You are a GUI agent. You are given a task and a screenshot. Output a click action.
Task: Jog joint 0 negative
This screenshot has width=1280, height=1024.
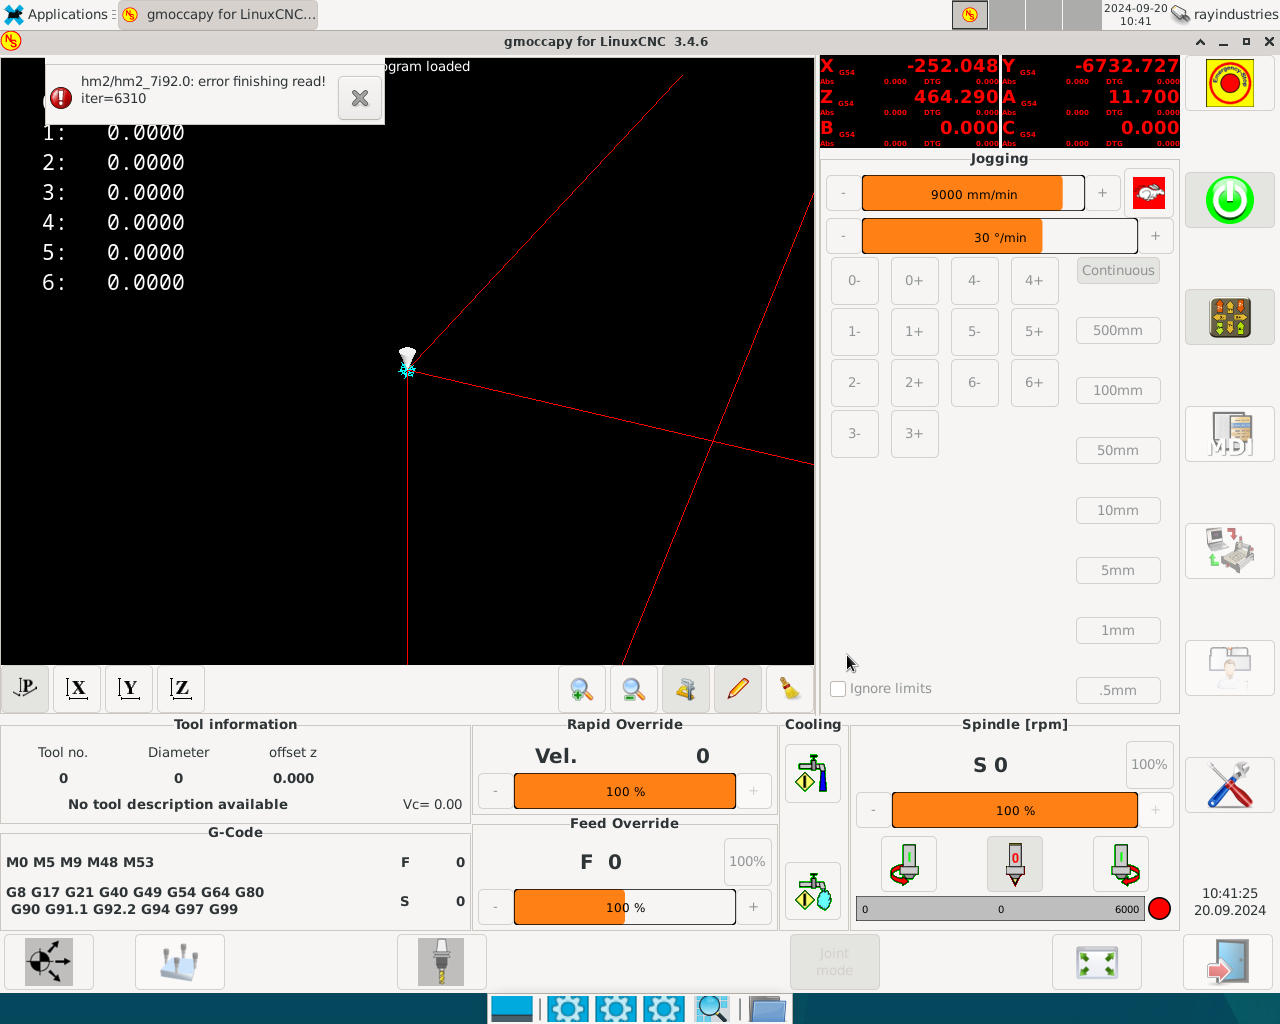(x=855, y=281)
